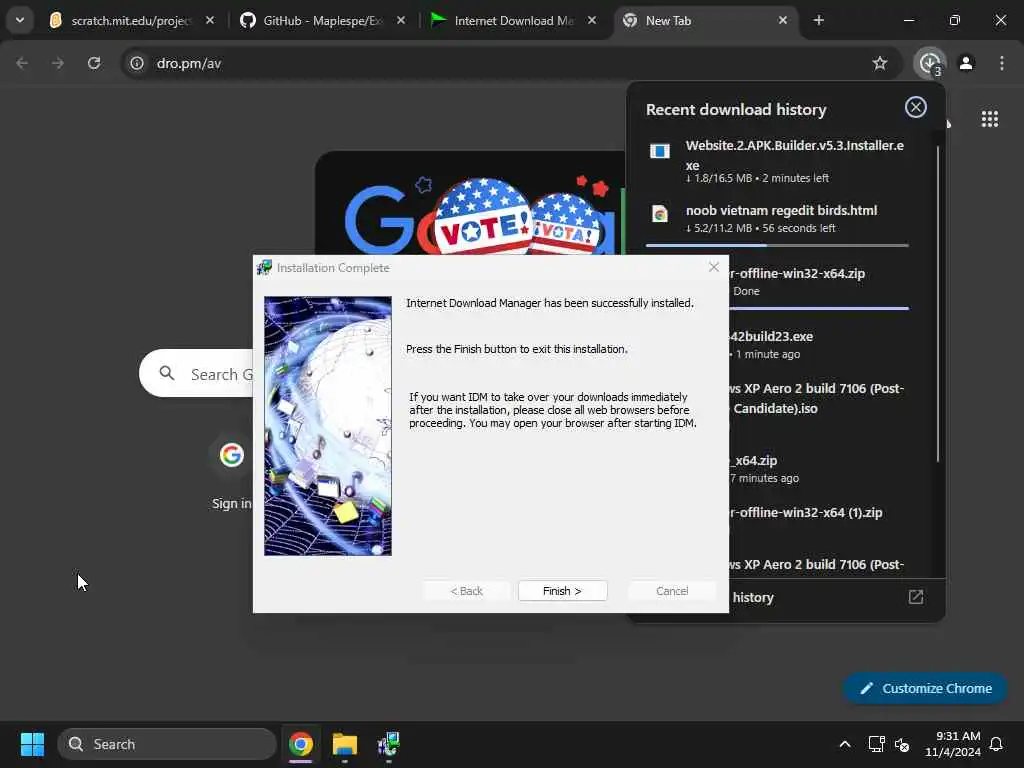The width and height of the screenshot is (1024, 768).
Task: Go back with the back arrow
Action: (22, 63)
